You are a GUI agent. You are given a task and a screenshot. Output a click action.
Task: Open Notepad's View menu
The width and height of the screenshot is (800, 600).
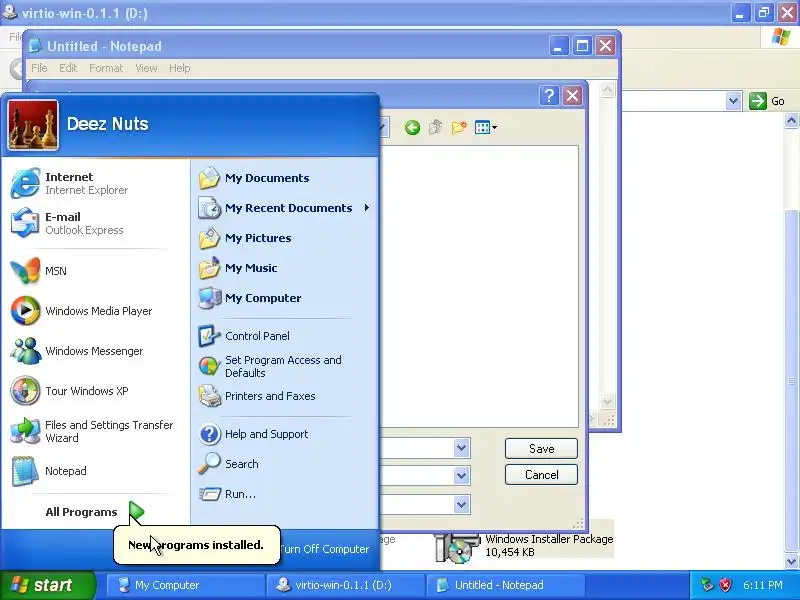[146, 68]
